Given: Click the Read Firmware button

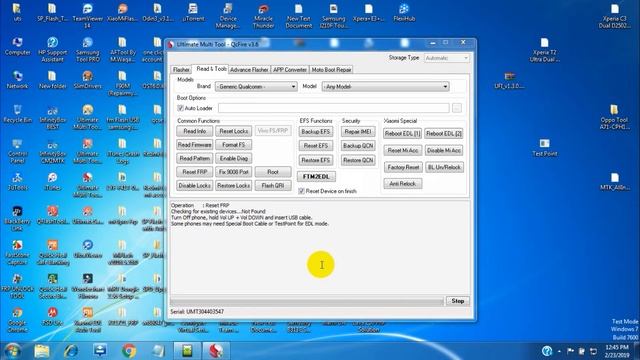Looking at the screenshot, I should pyautogui.click(x=195, y=145).
